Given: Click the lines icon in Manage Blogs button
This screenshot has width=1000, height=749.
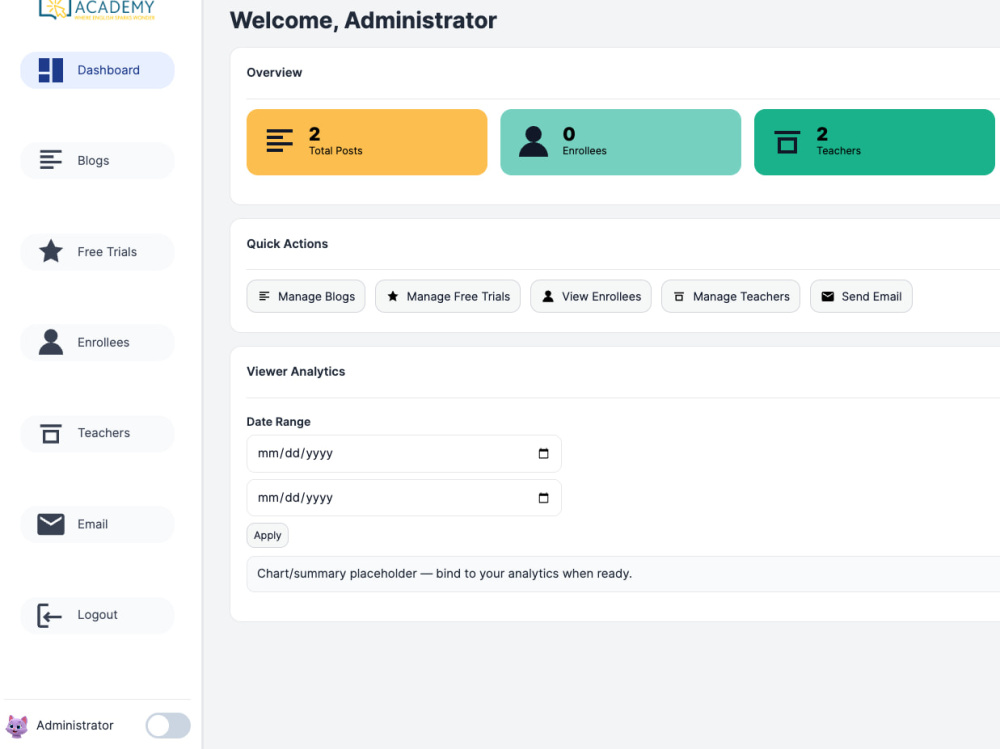Looking at the screenshot, I should click(x=264, y=296).
